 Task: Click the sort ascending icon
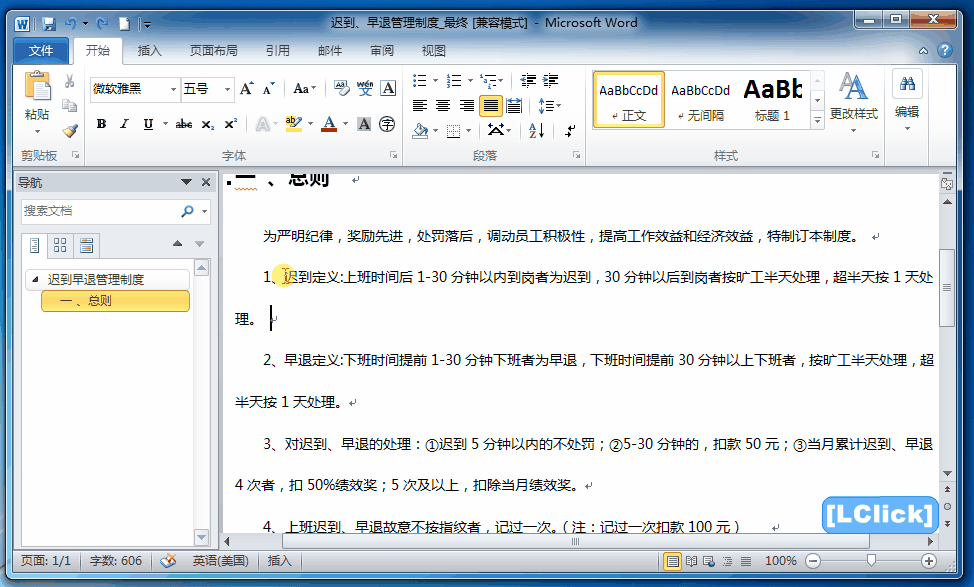click(536, 133)
